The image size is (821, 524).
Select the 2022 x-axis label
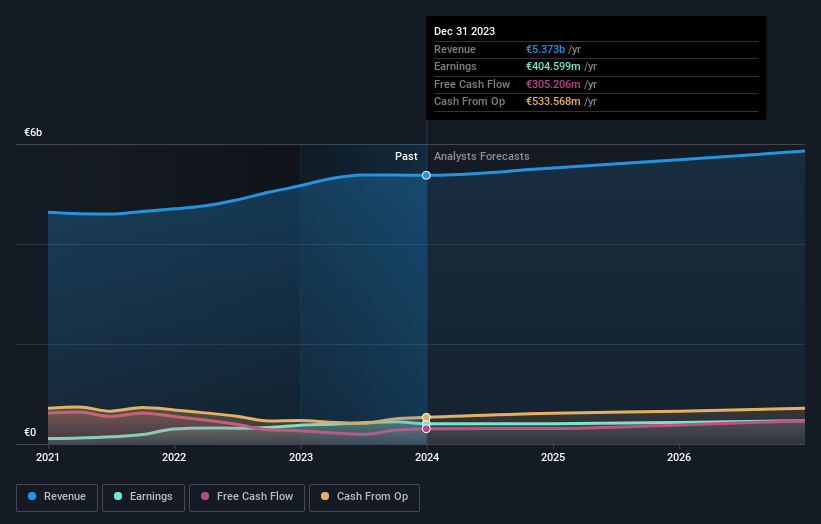(174, 458)
